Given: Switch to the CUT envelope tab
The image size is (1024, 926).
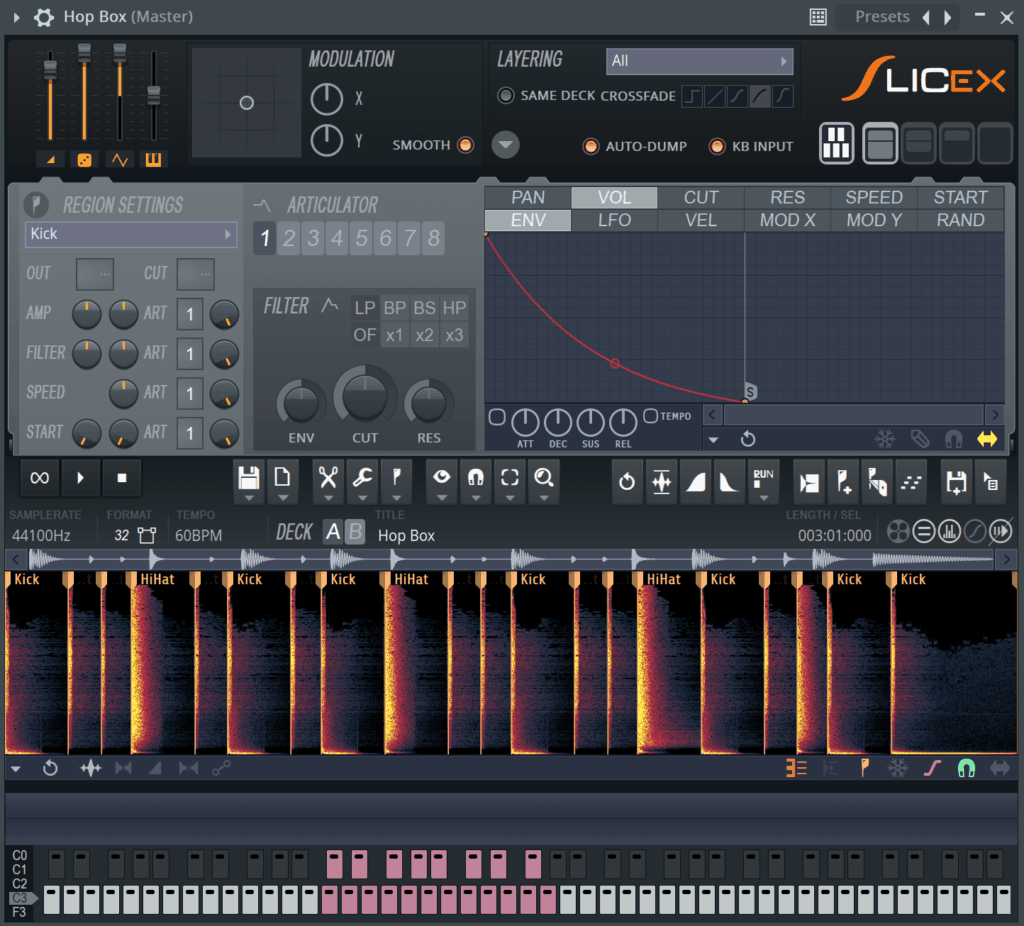Looking at the screenshot, I should pyautogui.click(x=701, y=197).
